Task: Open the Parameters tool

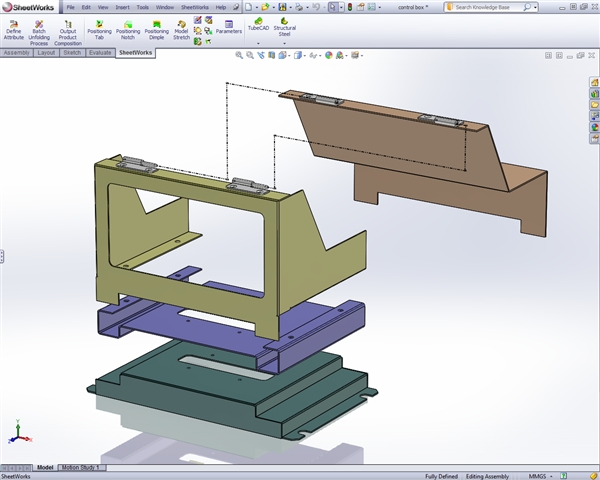Action: [x=229, y=26]
